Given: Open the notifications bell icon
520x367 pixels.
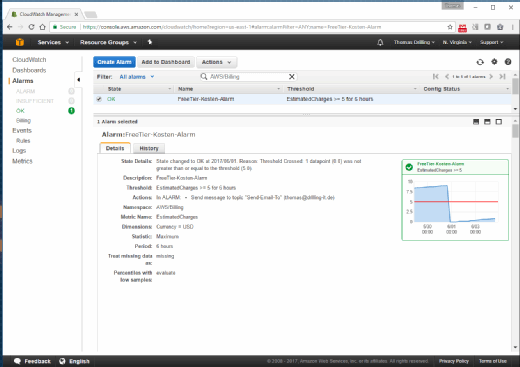Looking at the screenshot, I should pyautogui.click(x=380, y=42).
